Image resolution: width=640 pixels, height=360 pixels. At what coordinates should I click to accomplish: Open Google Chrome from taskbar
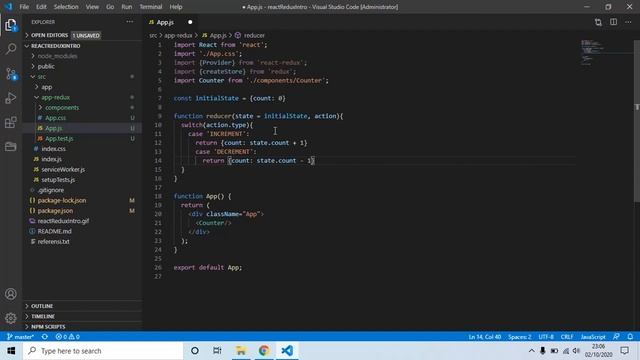coord(264,351)
